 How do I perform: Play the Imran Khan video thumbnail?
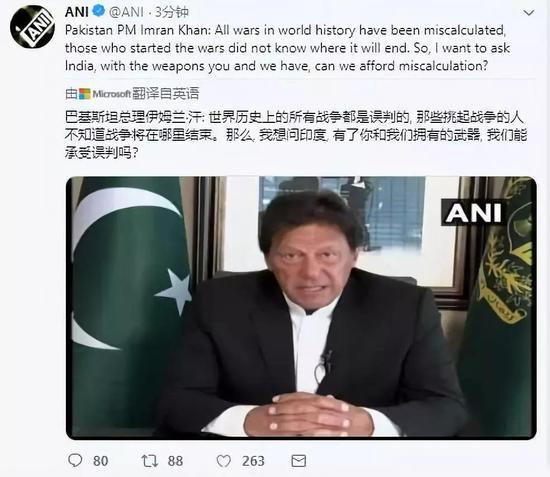(301, 308)
